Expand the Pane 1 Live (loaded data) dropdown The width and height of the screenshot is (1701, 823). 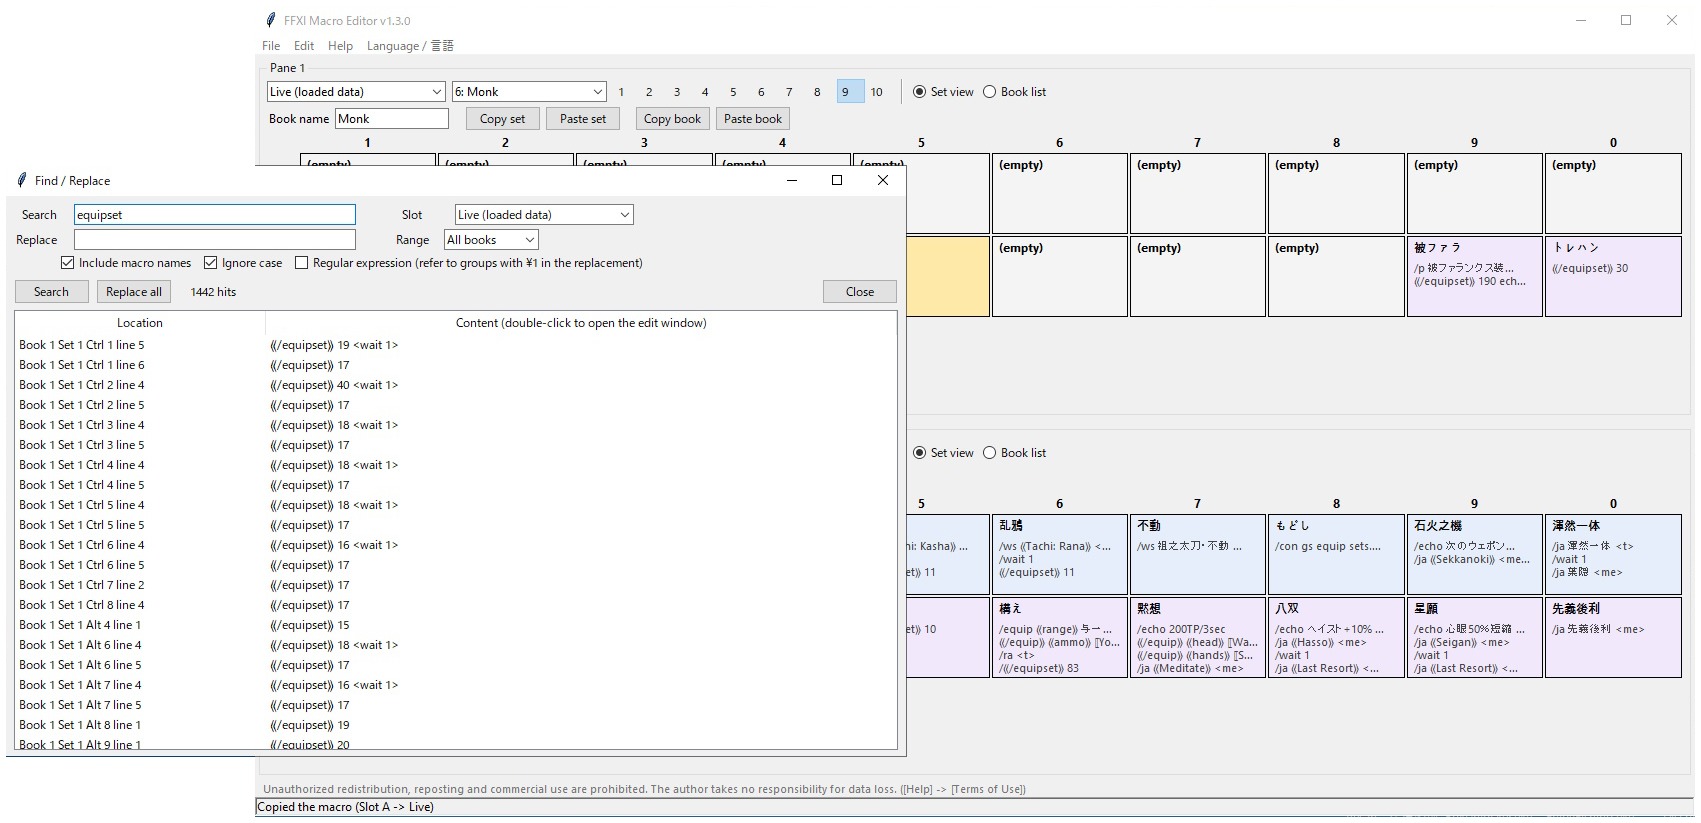coord(356,92)
